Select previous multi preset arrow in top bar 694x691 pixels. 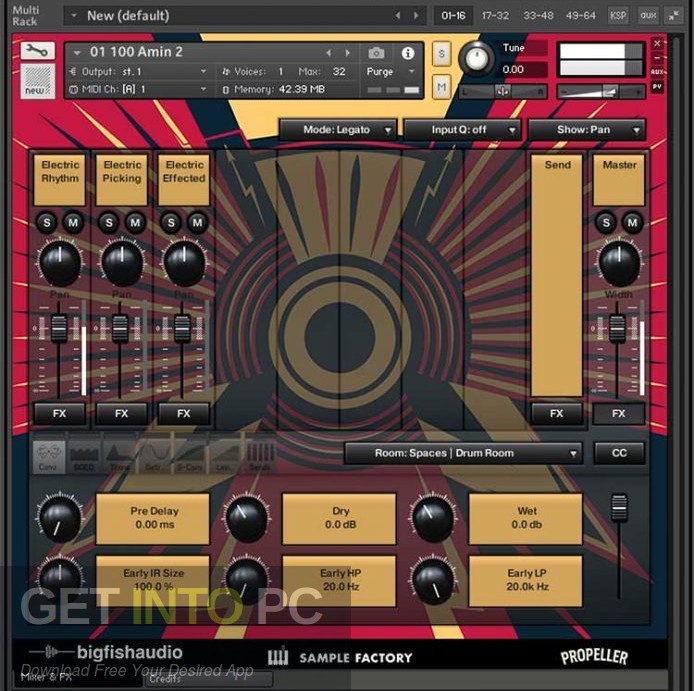tap(398, 16)
